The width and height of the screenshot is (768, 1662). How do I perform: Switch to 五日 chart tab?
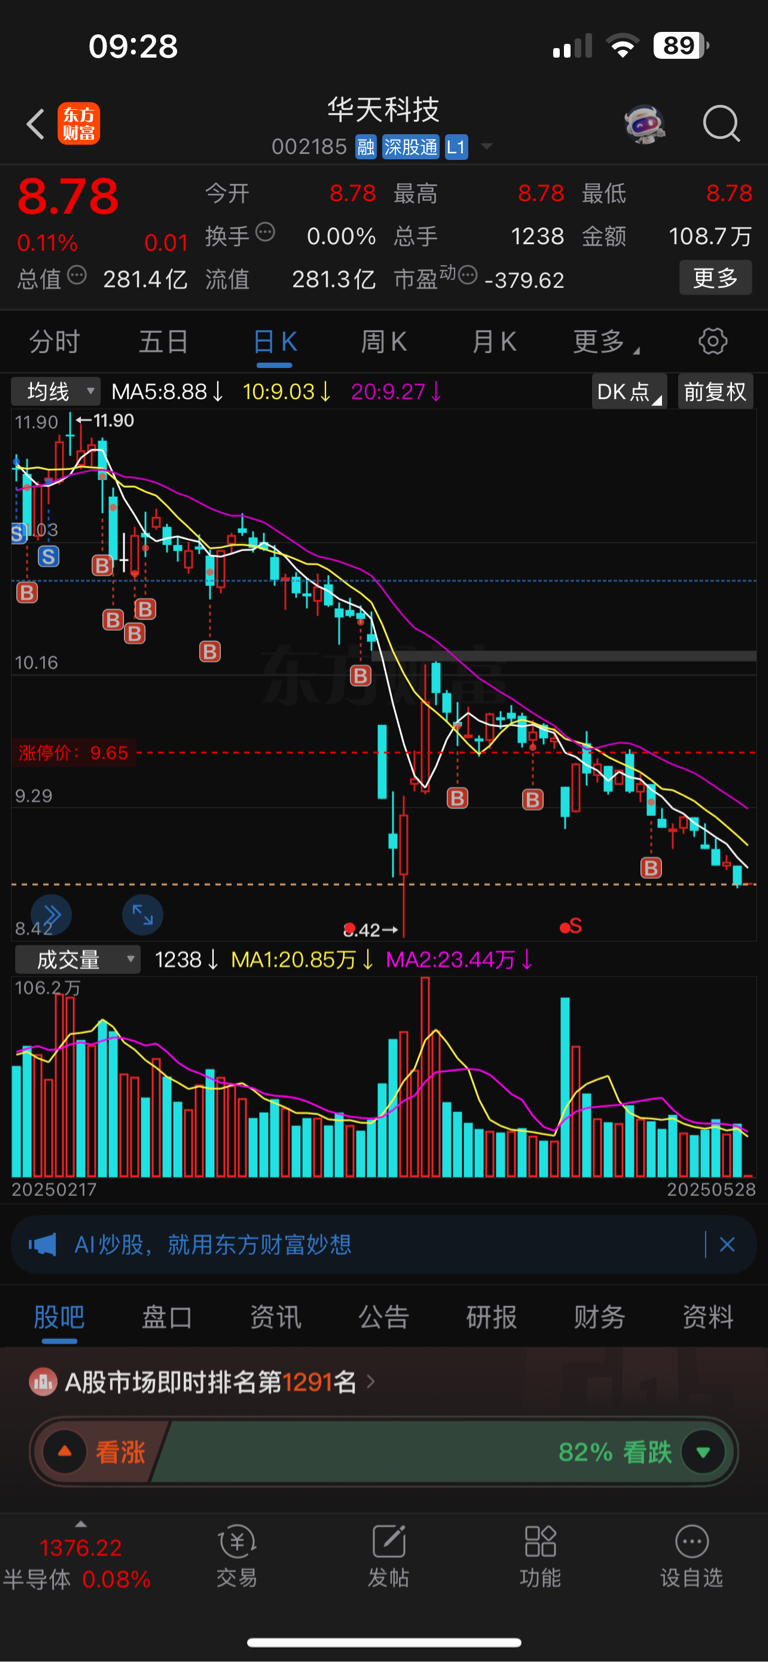click(164, 342)
